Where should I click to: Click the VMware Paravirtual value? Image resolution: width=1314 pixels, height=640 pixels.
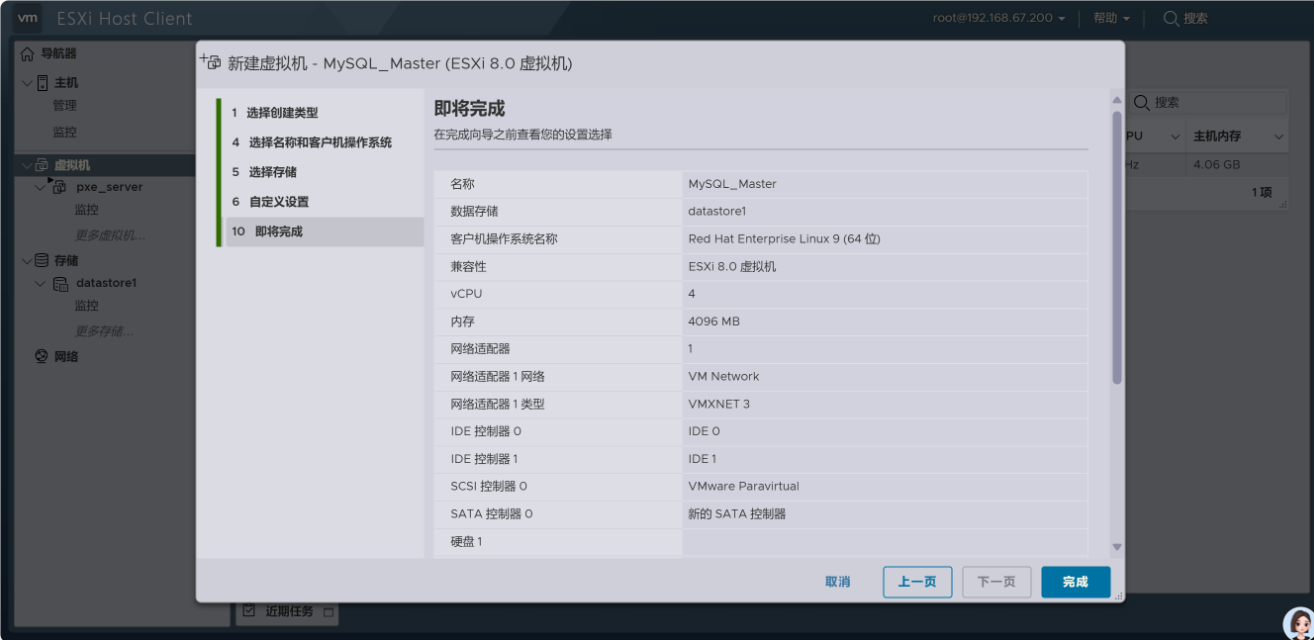tap(743, 486)
